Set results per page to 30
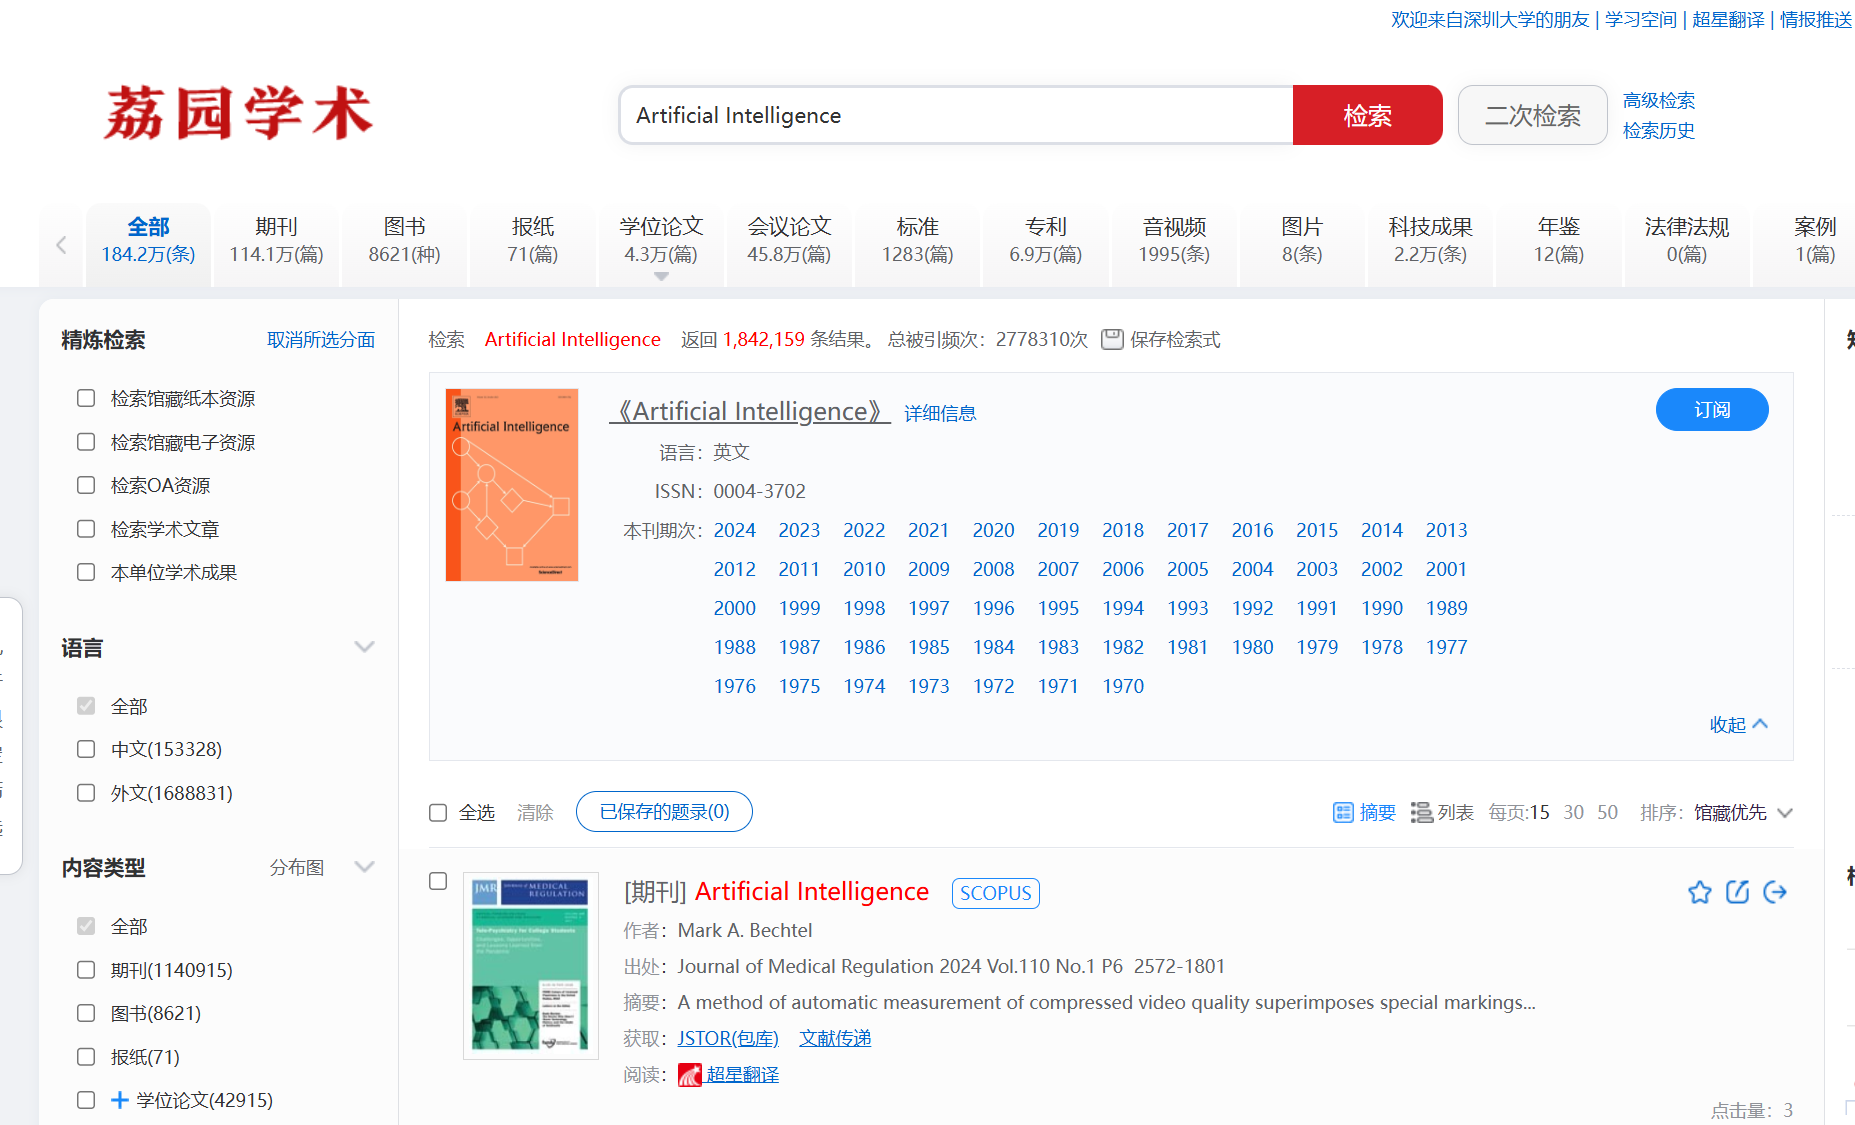Screen dimensions: 1855x1125 [1573, 812]
